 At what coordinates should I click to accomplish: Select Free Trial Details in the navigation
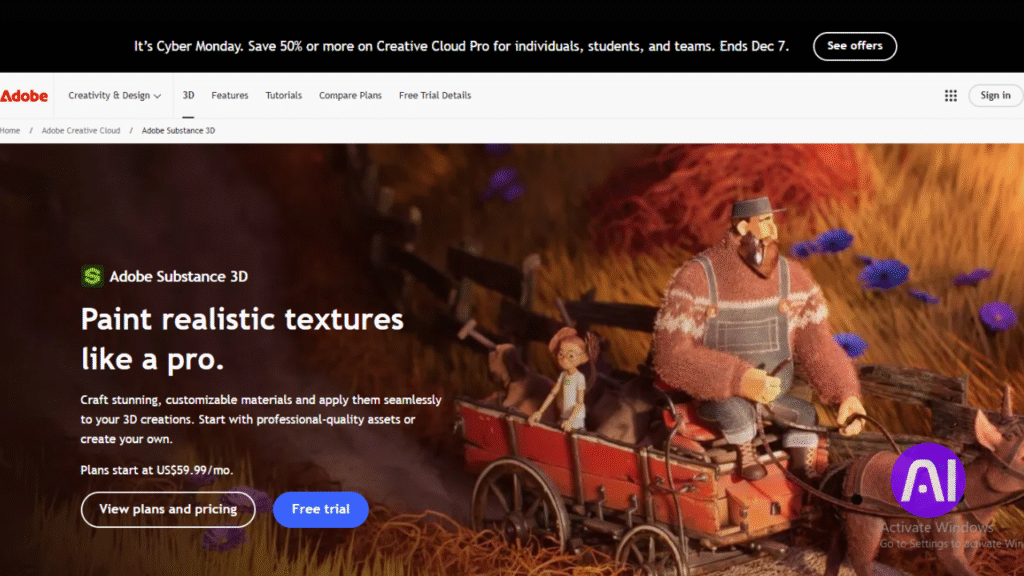coord(434,95)
